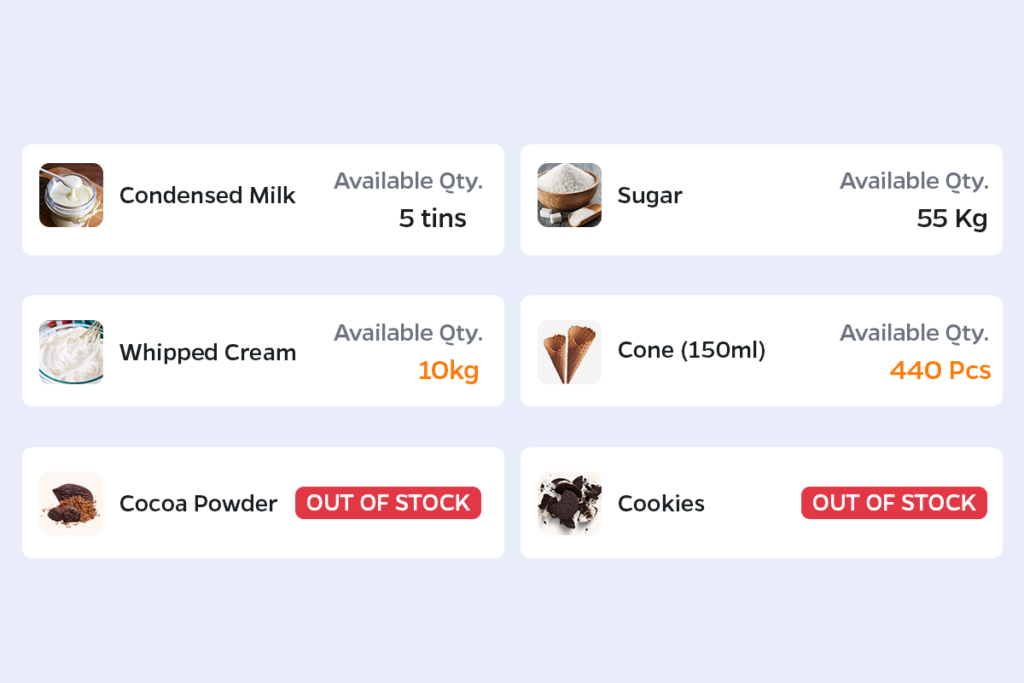Click Available Qty. label on Sugar card

[914, 181]
